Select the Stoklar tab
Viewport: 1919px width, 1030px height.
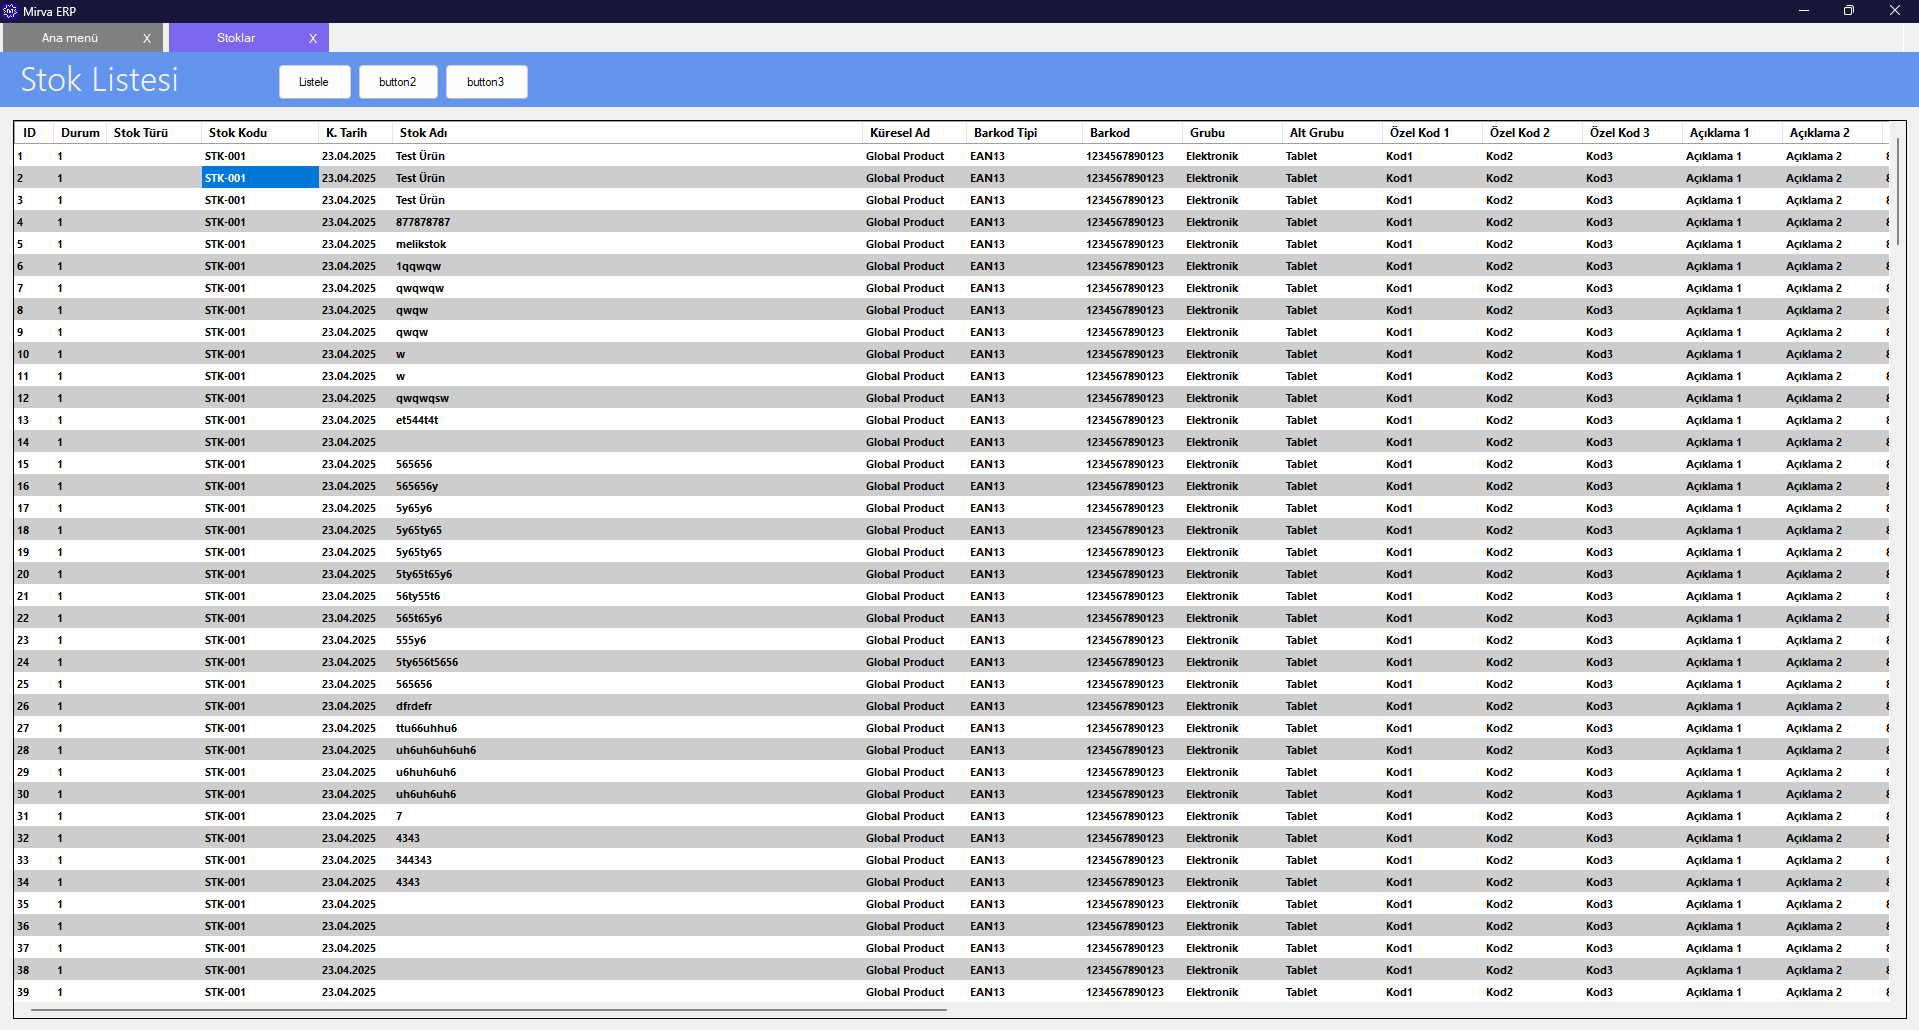(x=236, y=38)
